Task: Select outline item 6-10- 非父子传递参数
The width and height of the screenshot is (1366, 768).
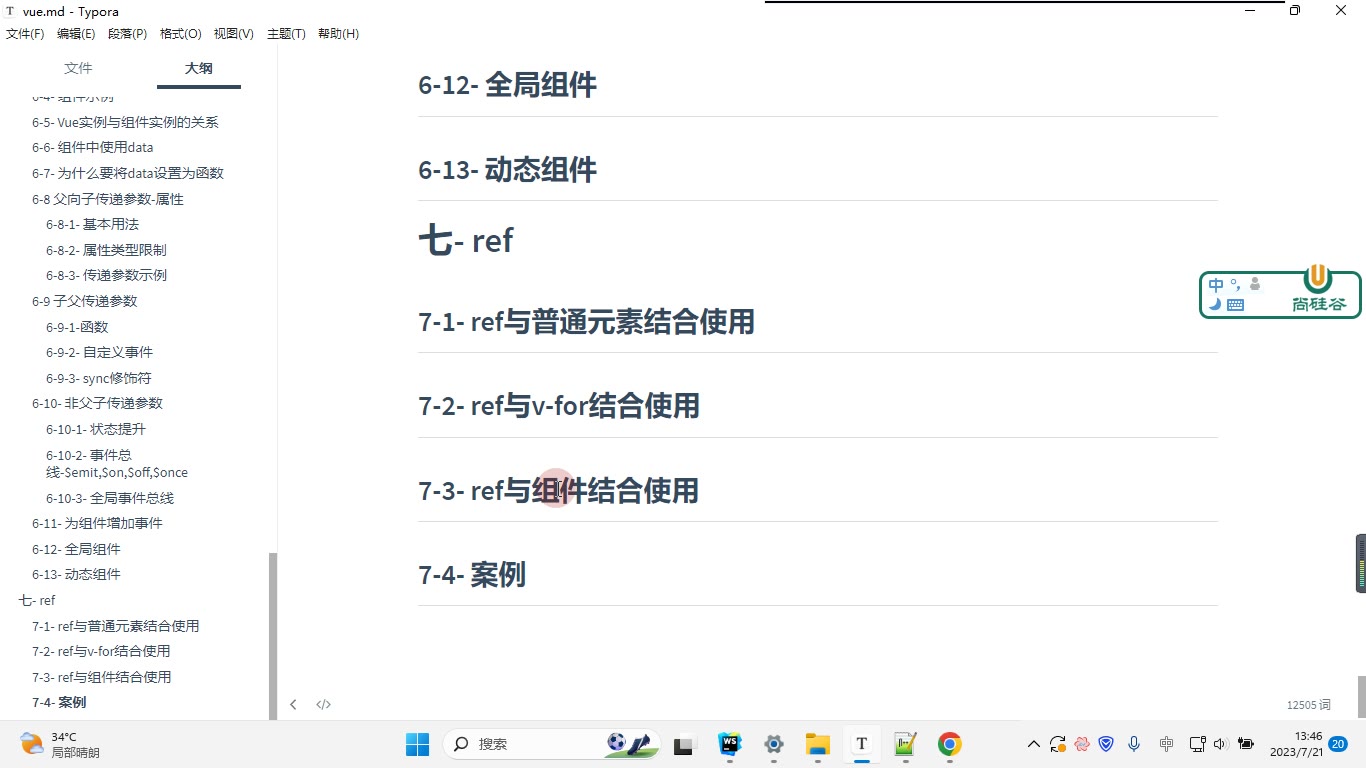Action: pyautogui.click(x=97, y=403)
